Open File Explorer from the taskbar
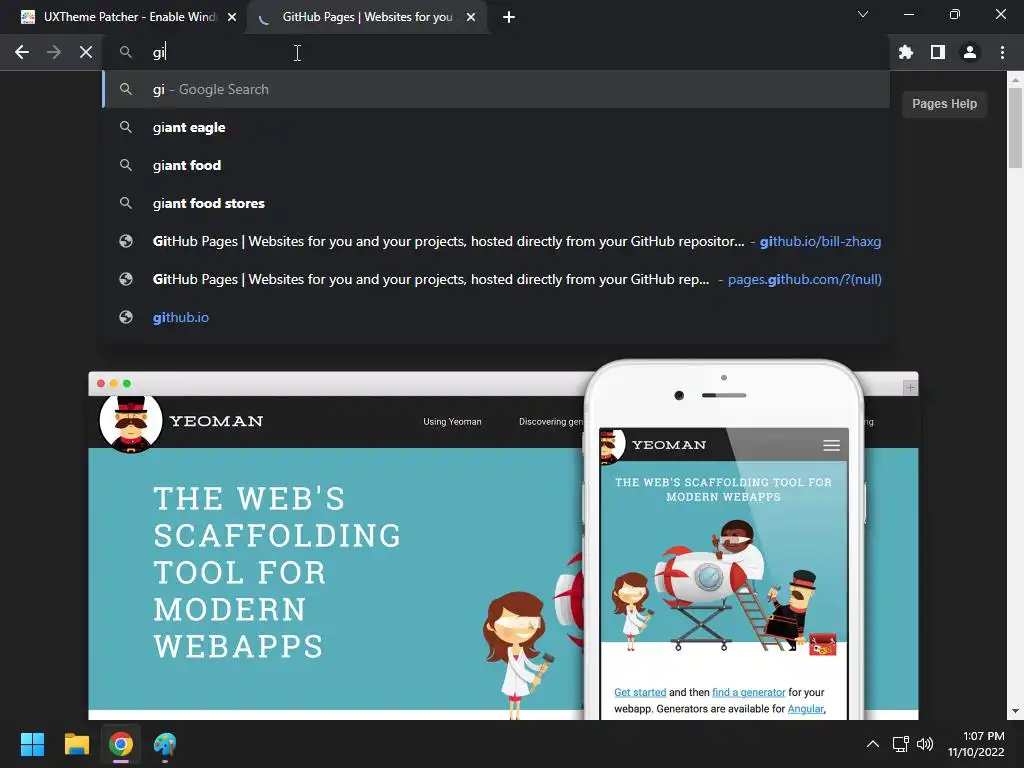The width and height of the screenshot is (1024, 768). pyautogui.click(x=76, y=744)
